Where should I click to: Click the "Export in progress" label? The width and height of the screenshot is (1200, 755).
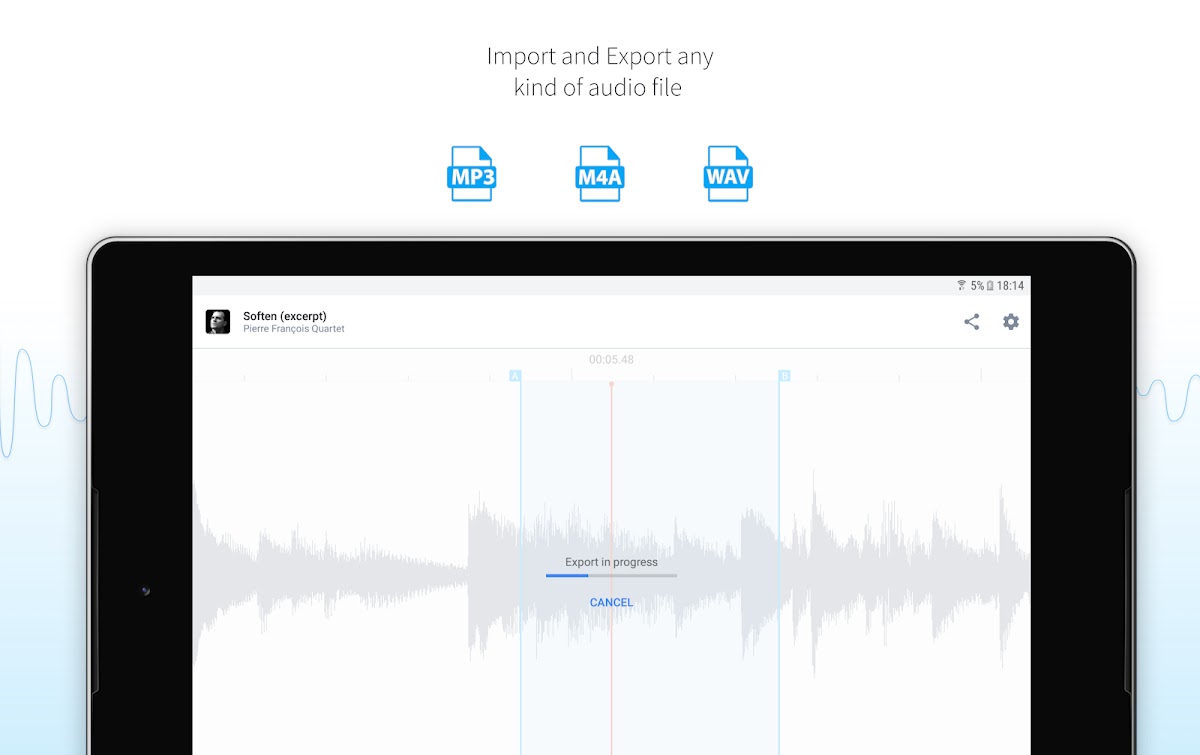pos(611,562)
